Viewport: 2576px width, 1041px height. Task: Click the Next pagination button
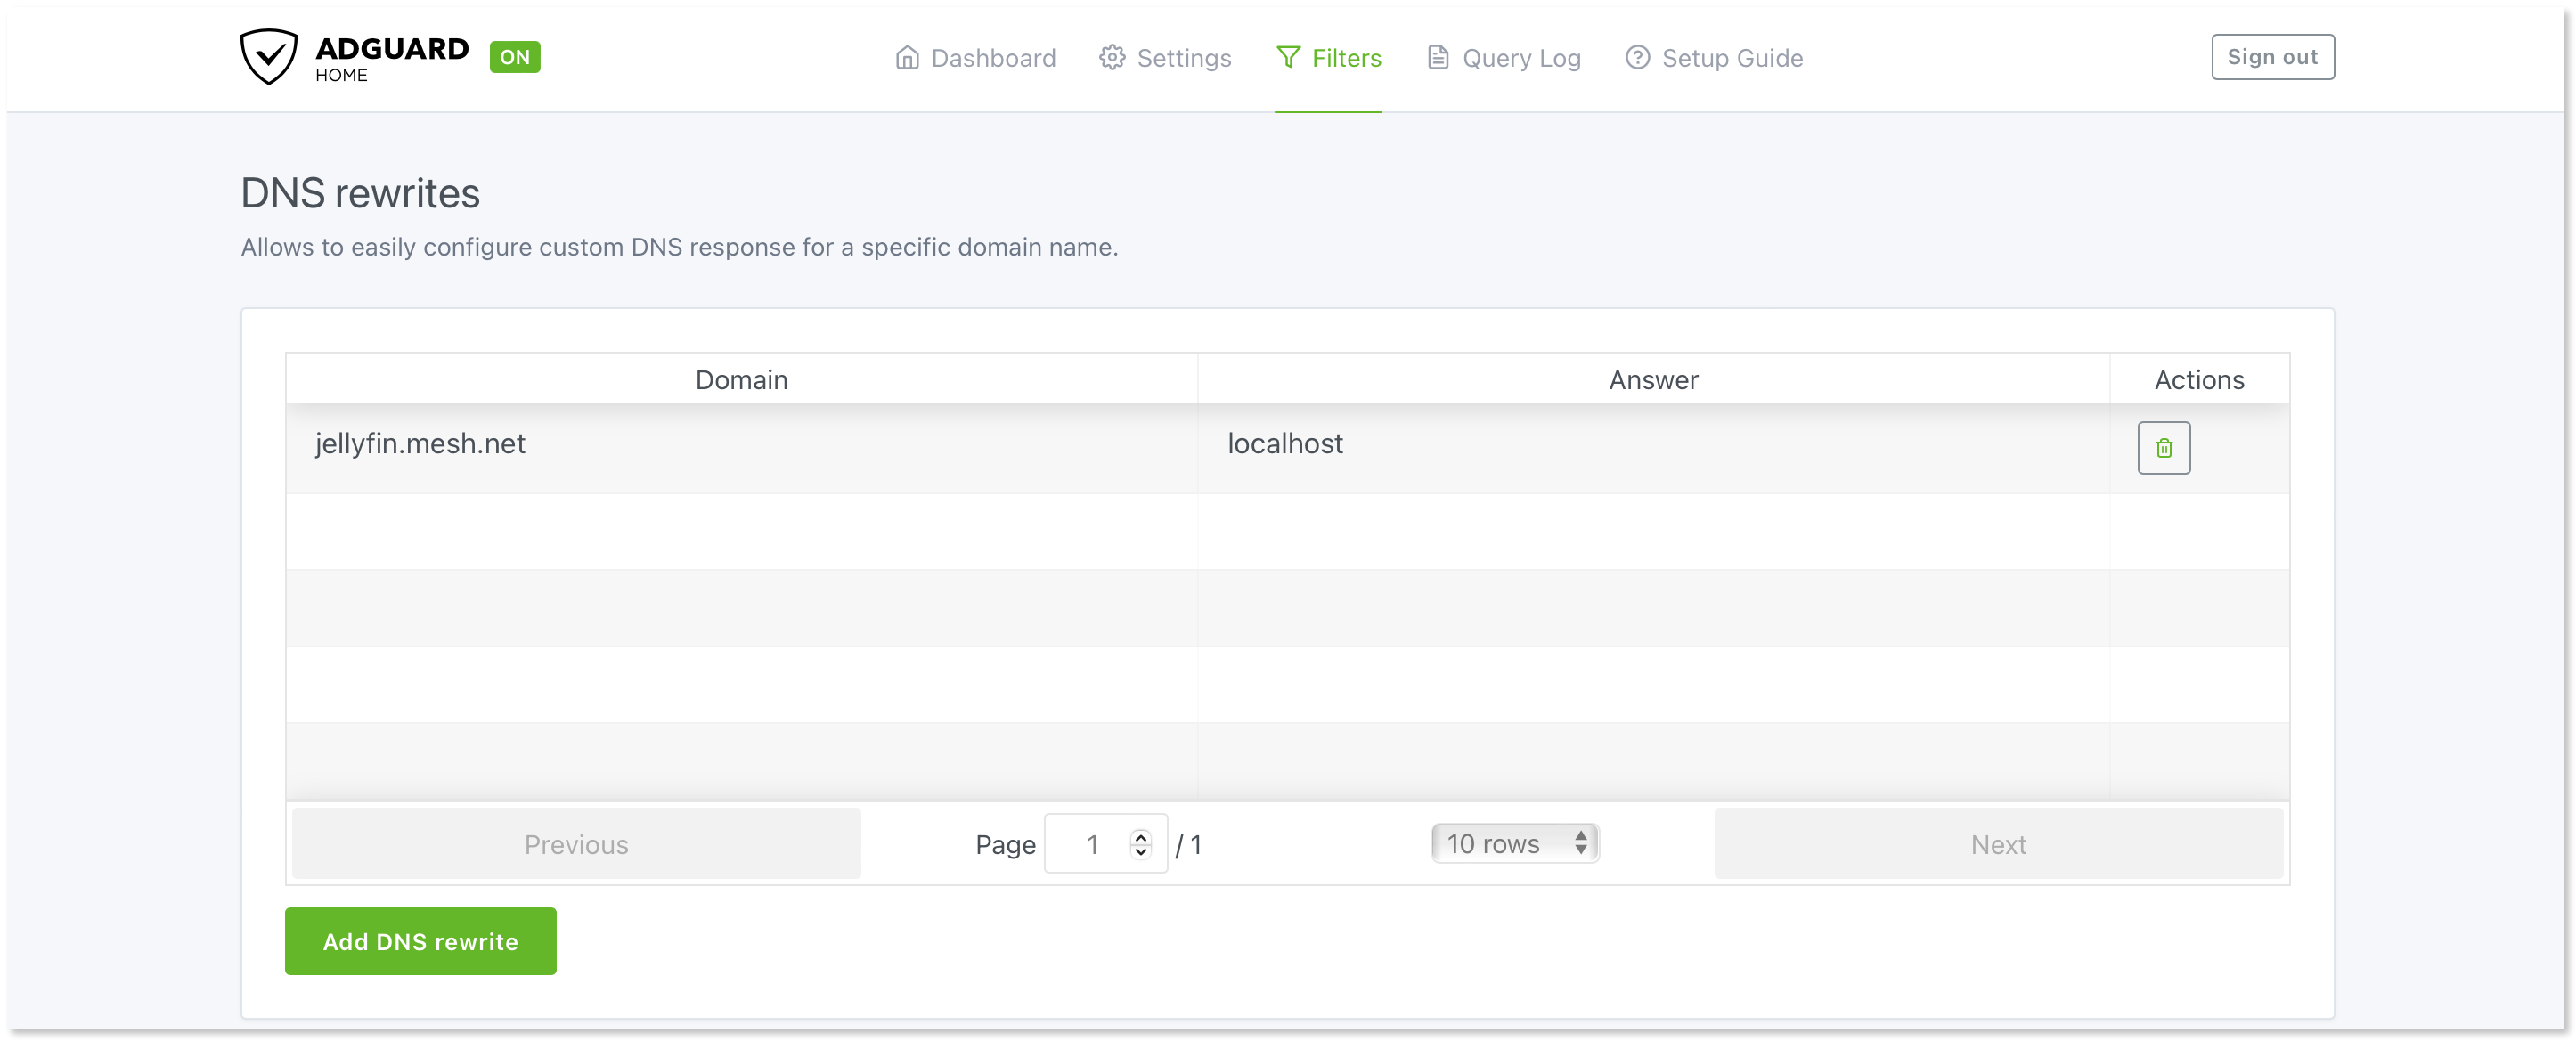[1998, 843]
